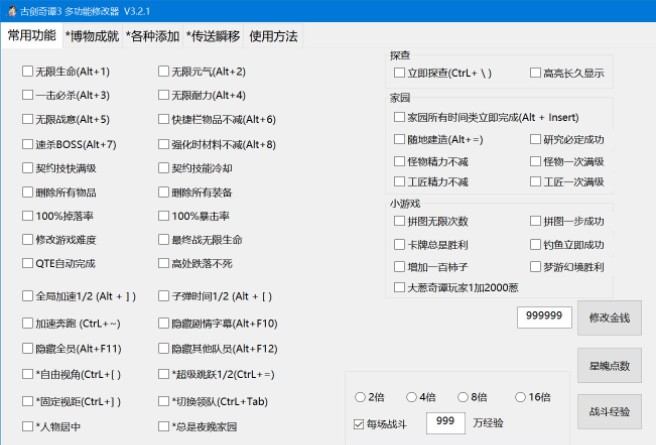Select the 2倍 radio button
656x445 pixels.
360,397
